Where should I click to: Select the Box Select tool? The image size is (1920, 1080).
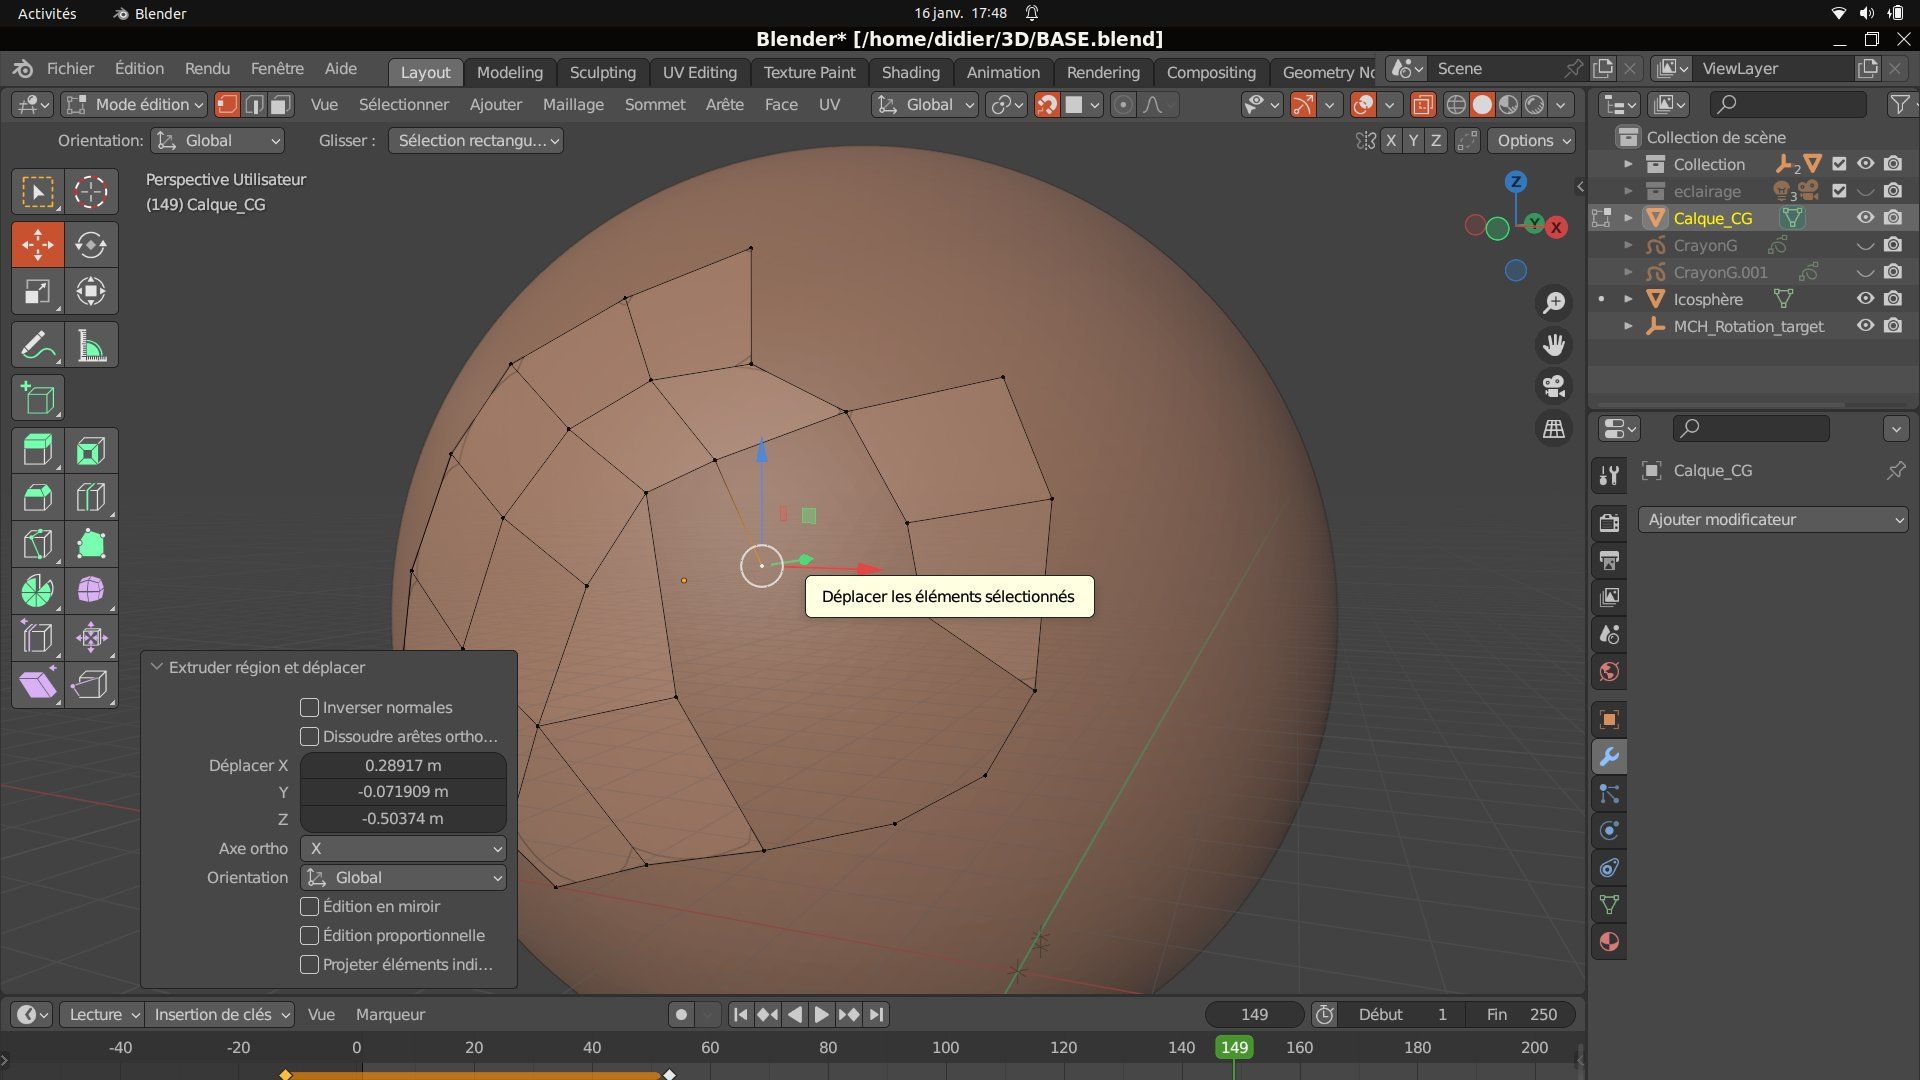click(38, 191)
